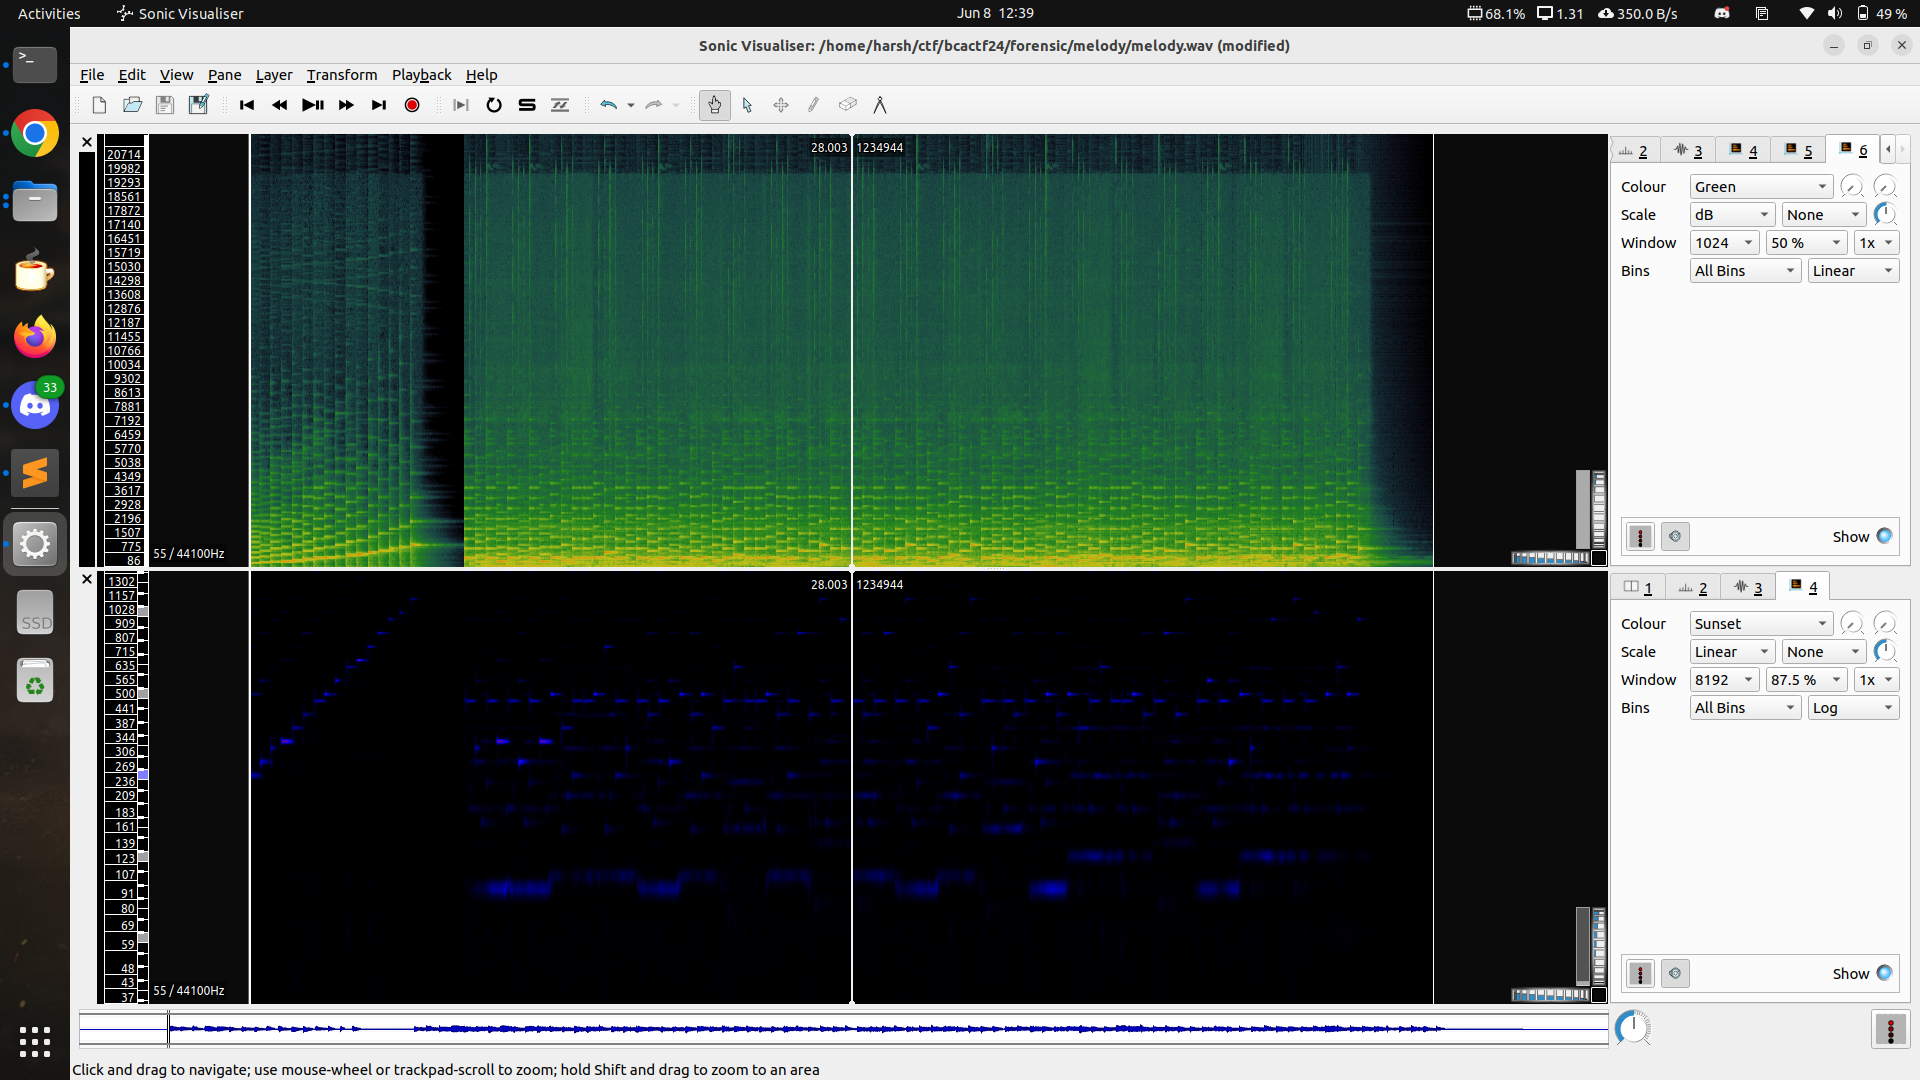Select the Draw tool in toolbar
Viewport: 1920px width, 1080px height.
pos(812,103)
